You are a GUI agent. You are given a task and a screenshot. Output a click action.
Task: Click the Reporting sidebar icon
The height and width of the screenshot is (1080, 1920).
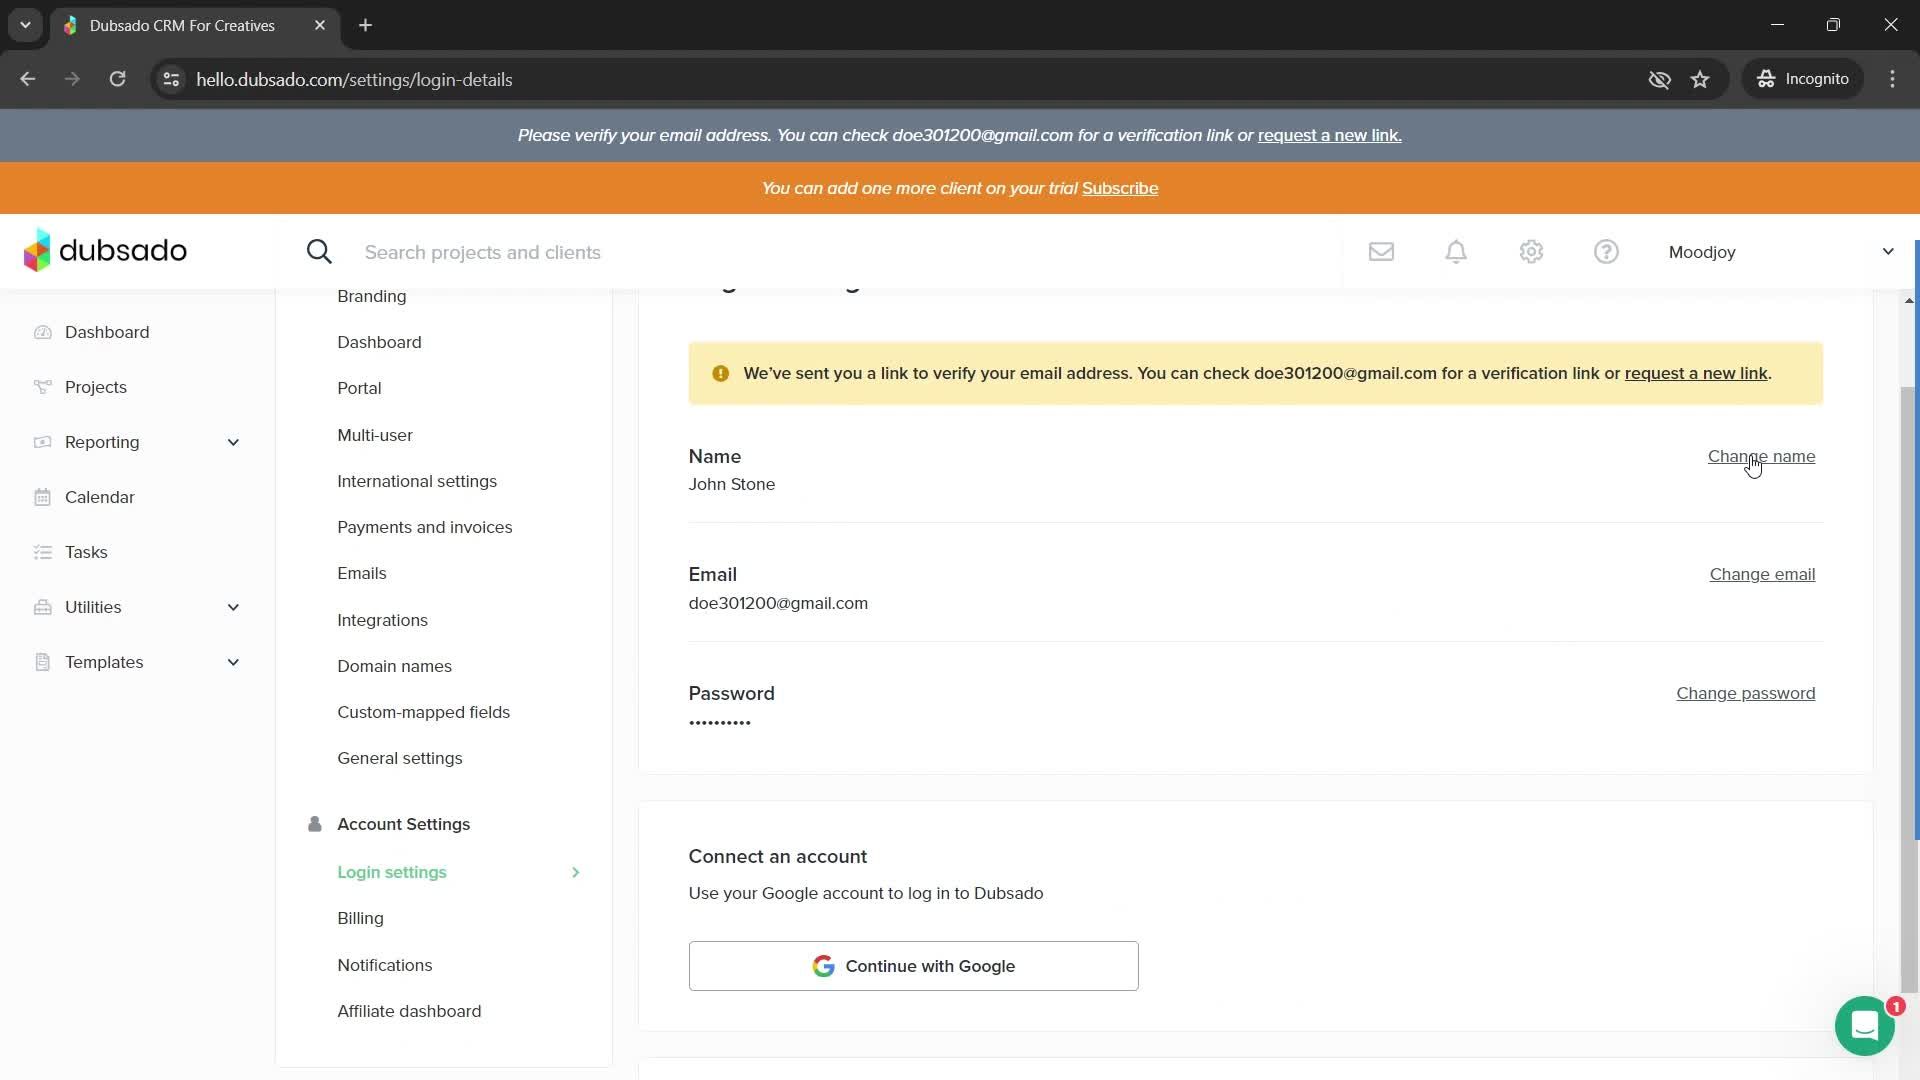(42, 442)
